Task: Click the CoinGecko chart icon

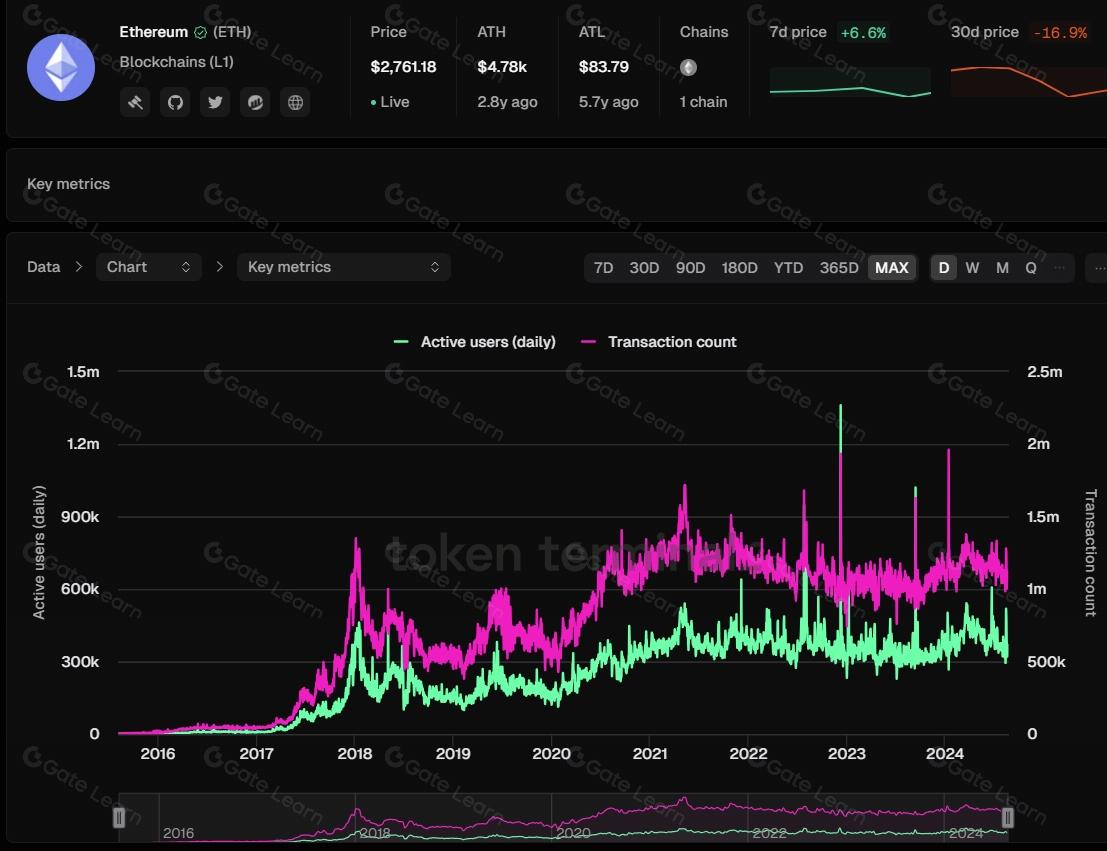Action: tap(255, 102)
